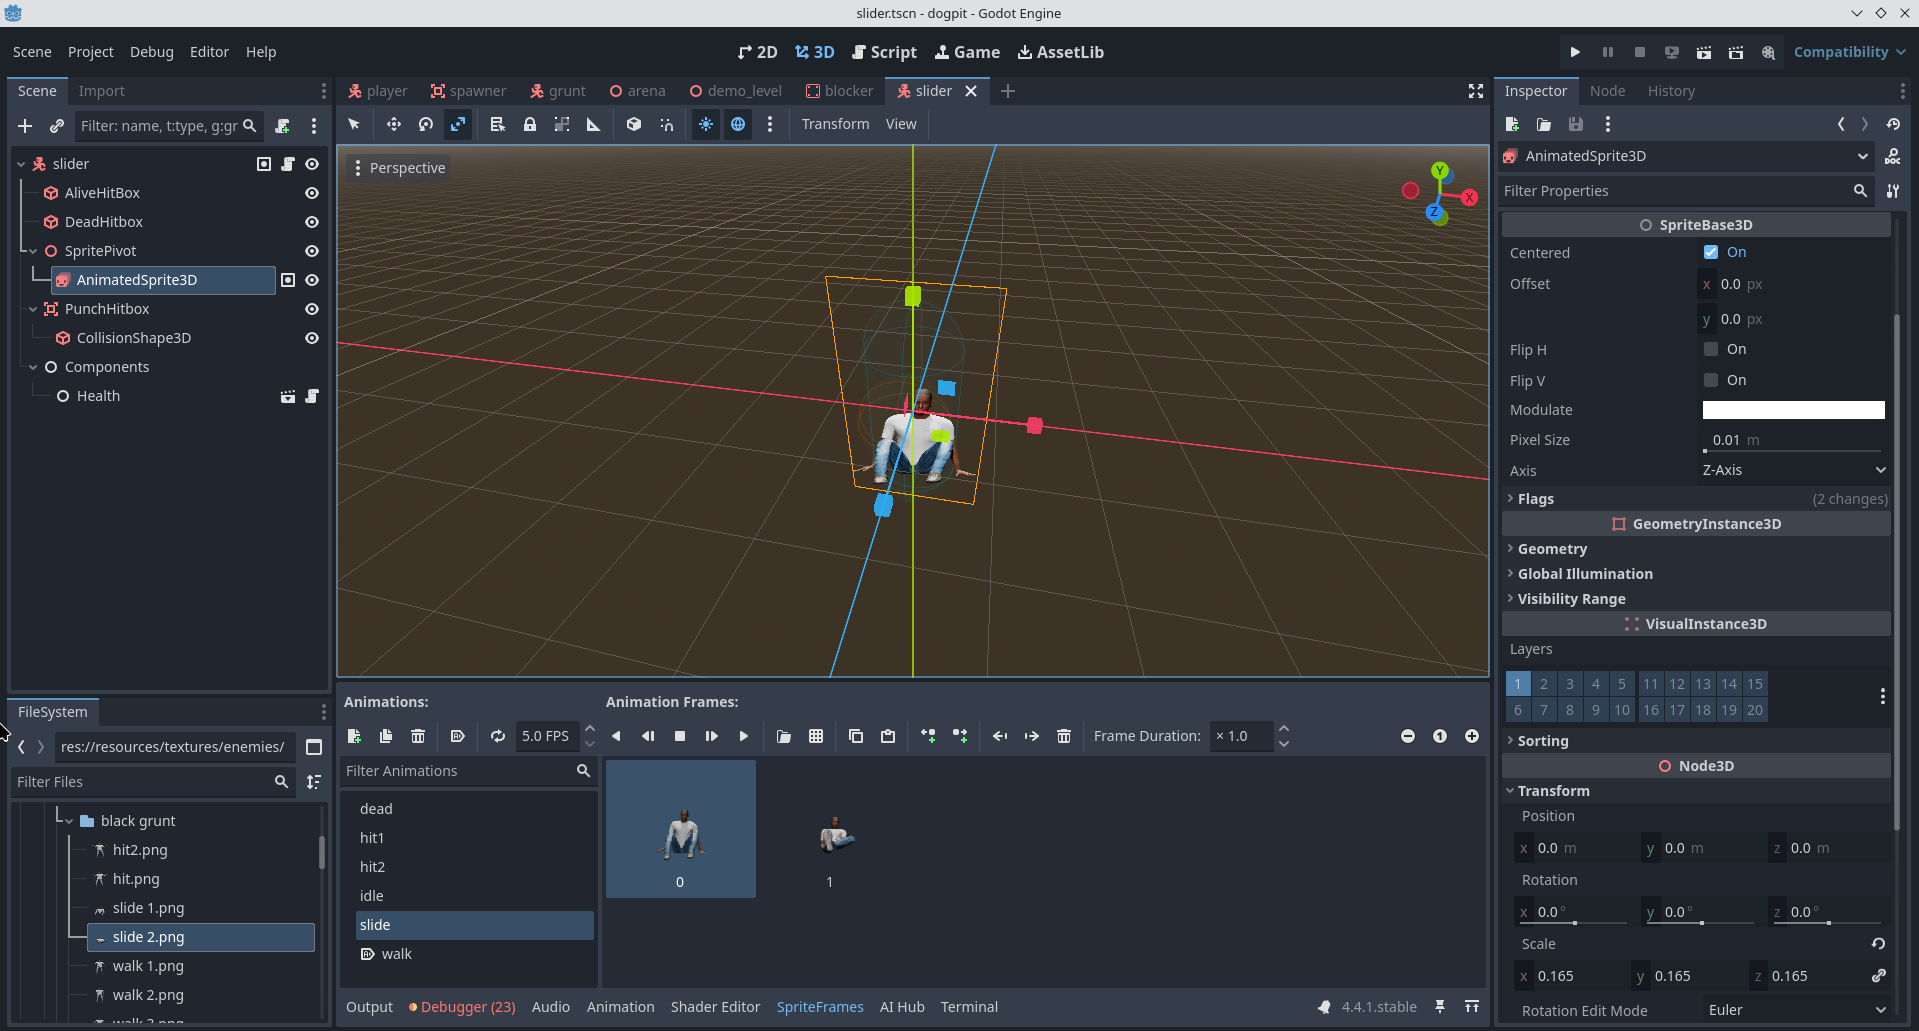Image resolution: width=1919 pixels, height=1031 pixels.
Task: Open the Axis dropdown
Action: click(1794, 470)
